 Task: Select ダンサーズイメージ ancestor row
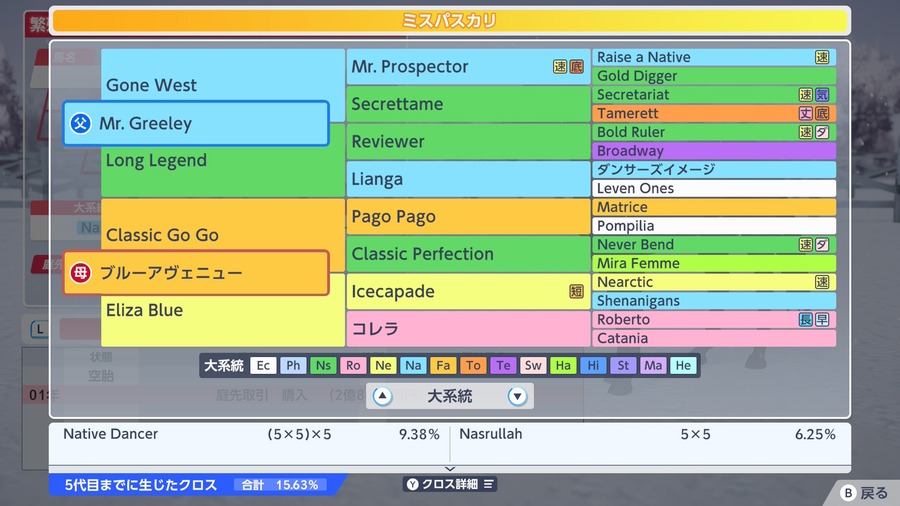pos(713,169)
